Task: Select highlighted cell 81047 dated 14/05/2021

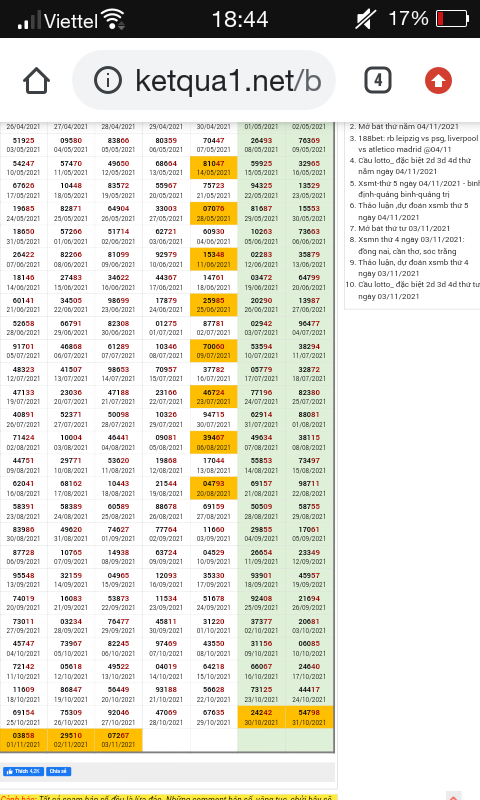Action: tap(214, 168)
